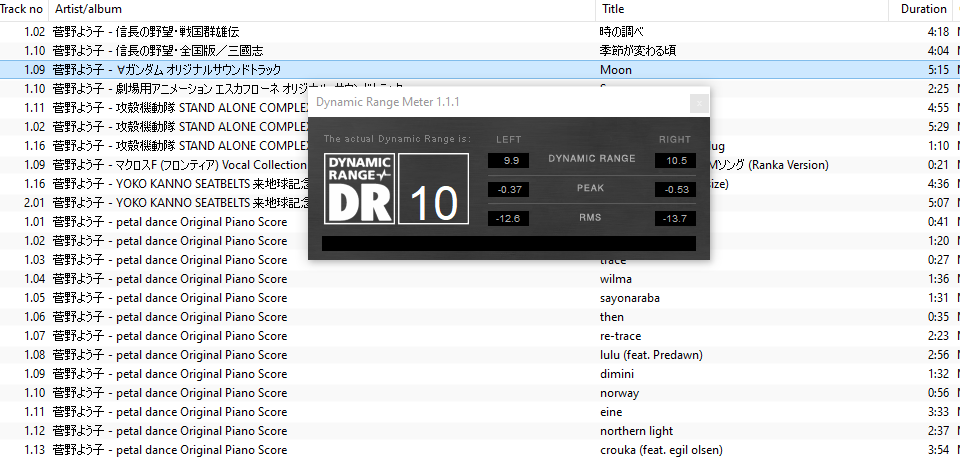
Task: Select the track titled norway
Action: click(x=480, y=393)
